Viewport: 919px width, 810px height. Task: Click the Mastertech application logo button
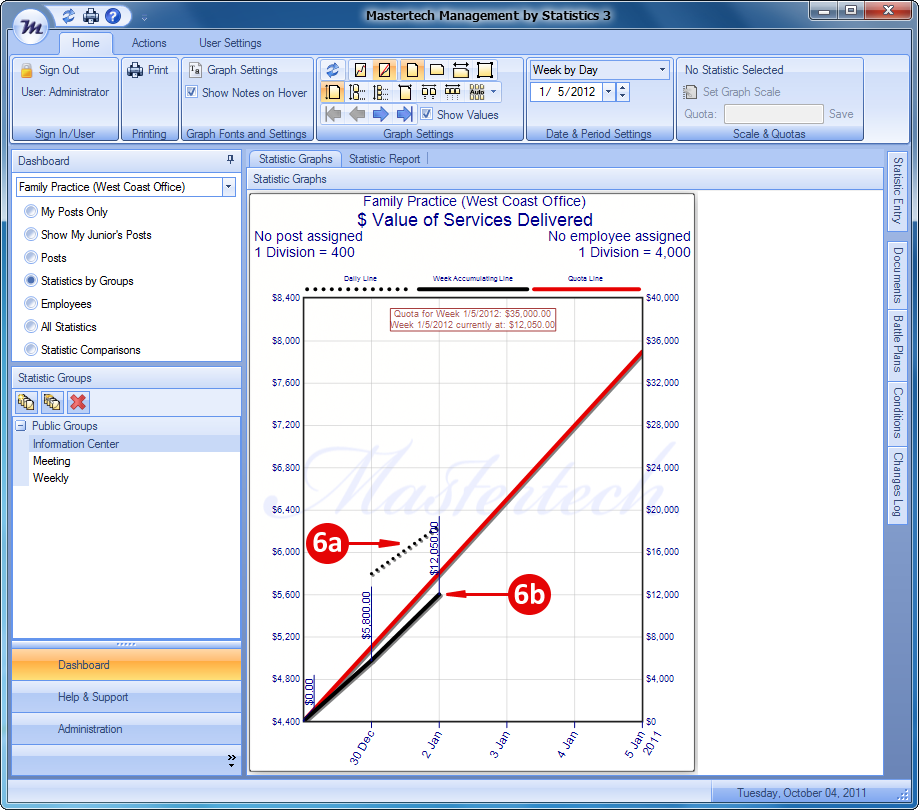click(x=31, y=26)
